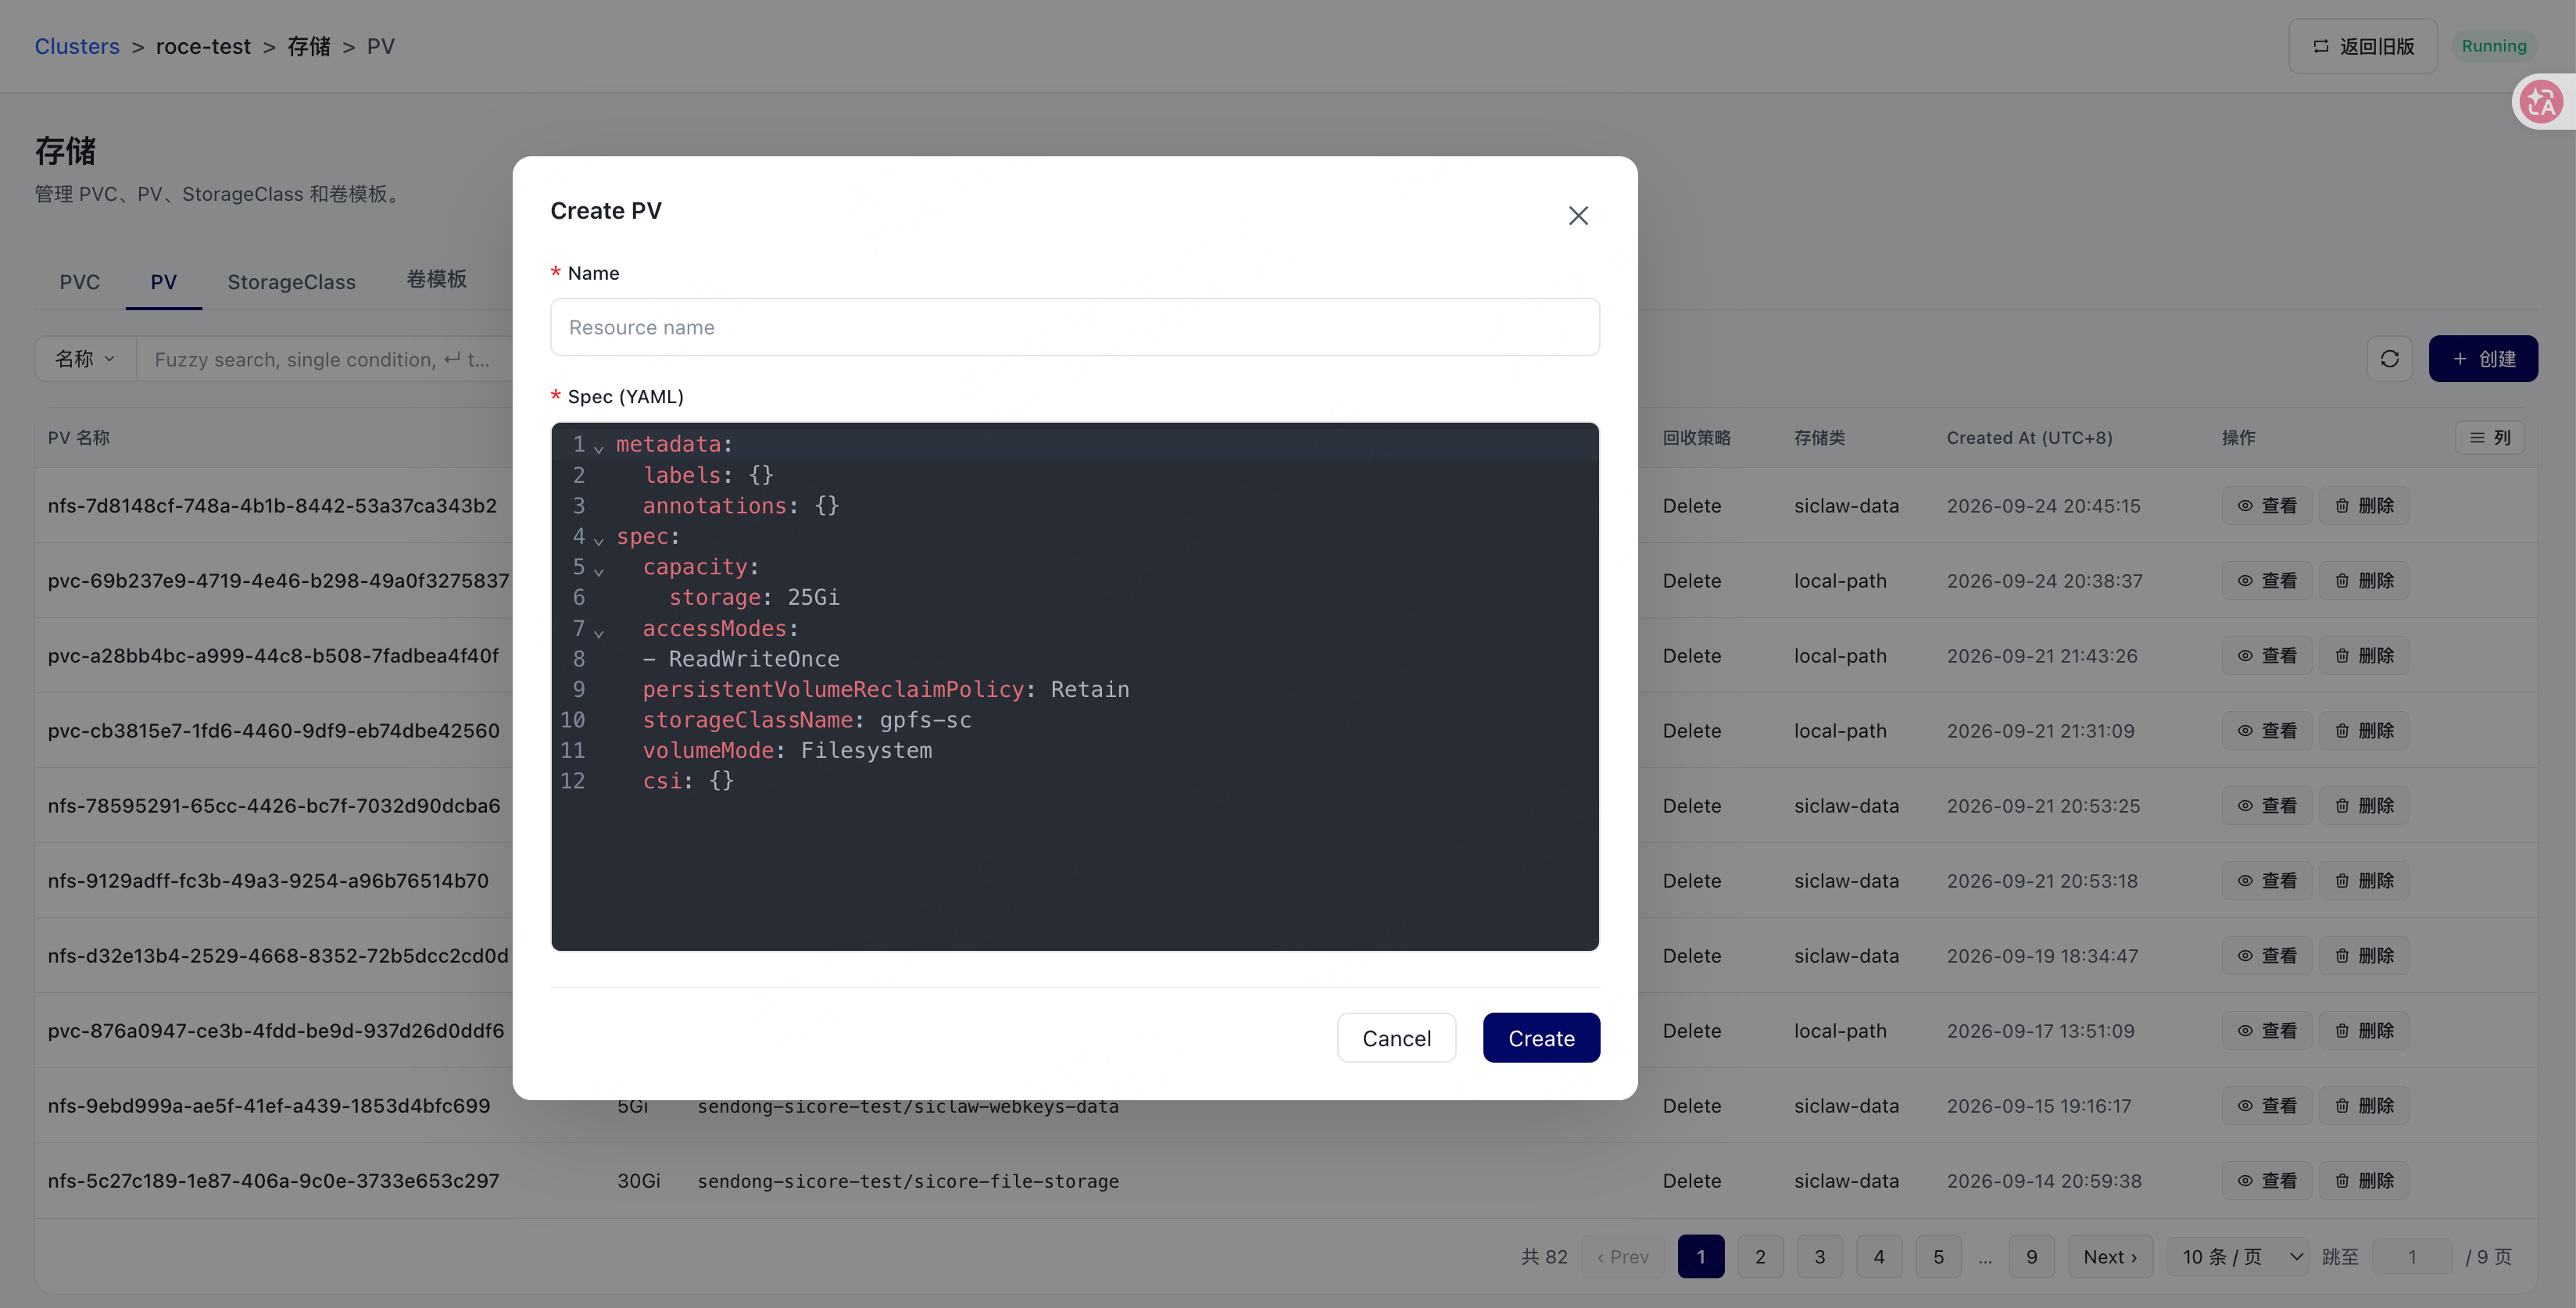Delete the nfs-9129adff PV via 删除
The width and height of the screenshot is (2576, 1308).
[x=2363, y=880]
